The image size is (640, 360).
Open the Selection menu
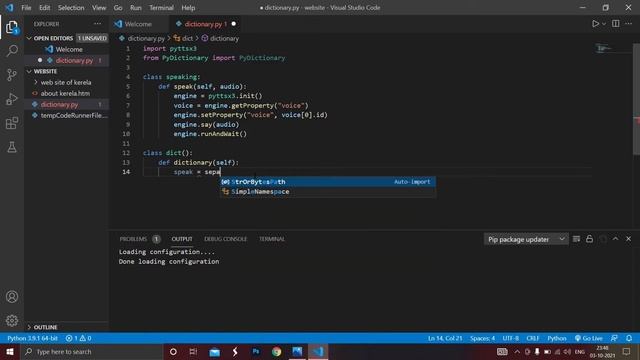tap(71, 7)
